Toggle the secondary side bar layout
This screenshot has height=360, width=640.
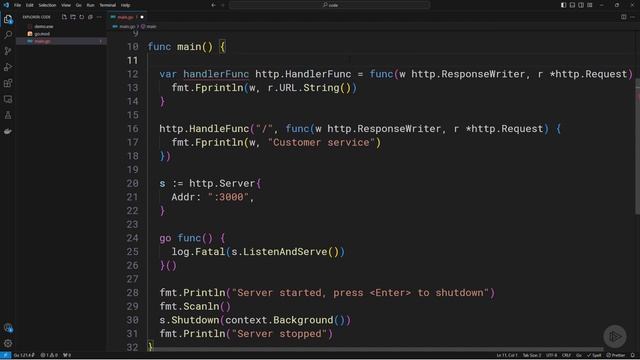pyautogui.click(x=581, y=5)
